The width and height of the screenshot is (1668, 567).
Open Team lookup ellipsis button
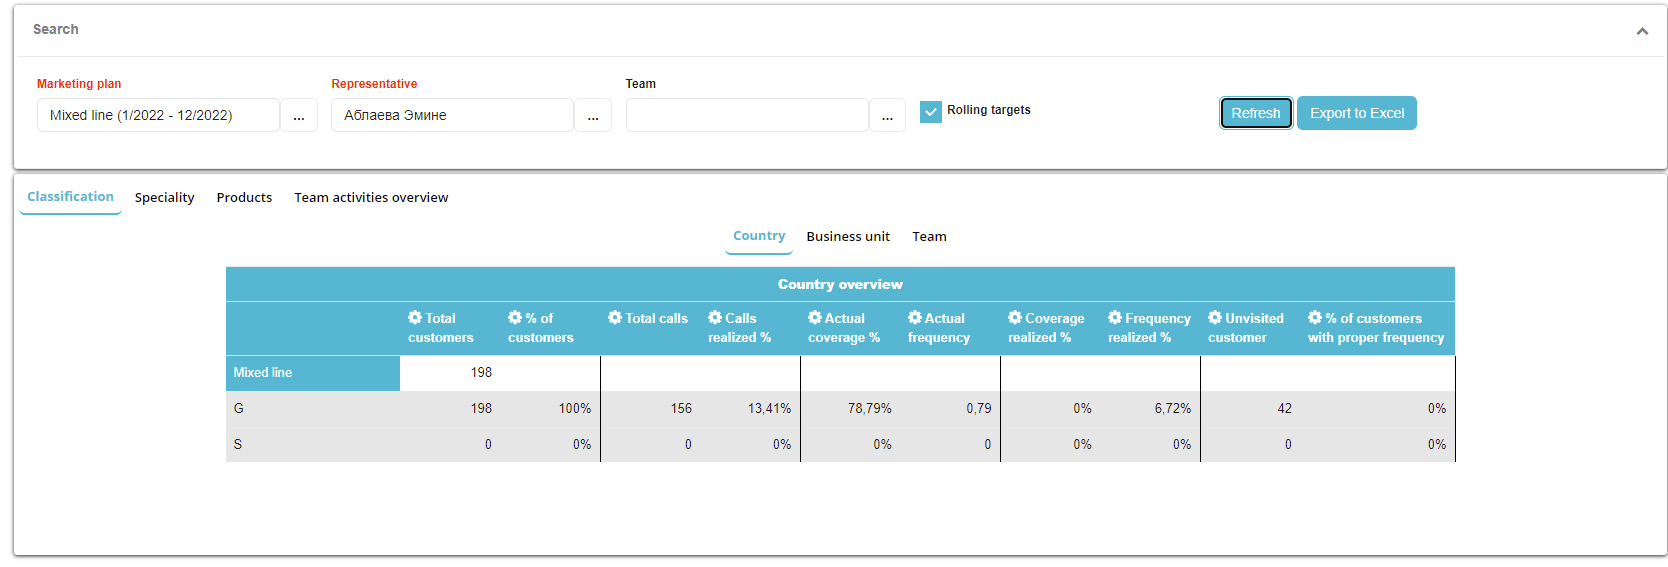[x=887, y=116]
